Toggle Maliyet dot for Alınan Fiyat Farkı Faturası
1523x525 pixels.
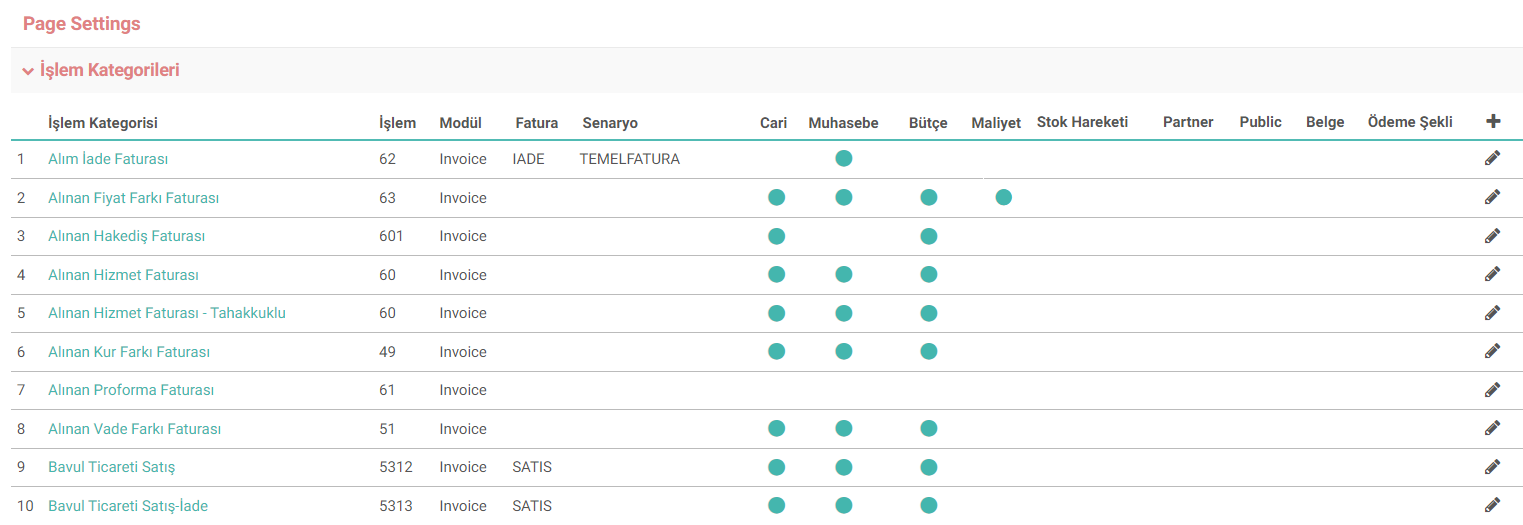tap(1004, 198)
